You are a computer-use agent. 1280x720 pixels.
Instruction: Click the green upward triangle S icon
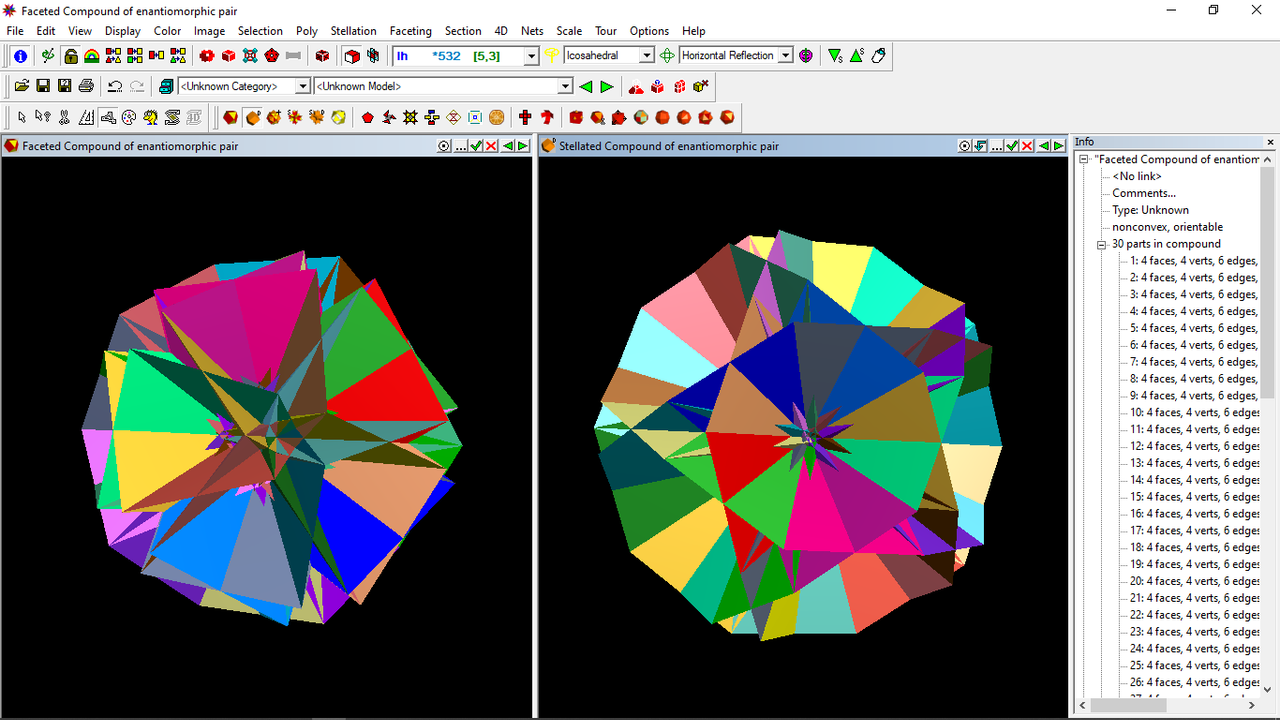click(x=857, y=56)
